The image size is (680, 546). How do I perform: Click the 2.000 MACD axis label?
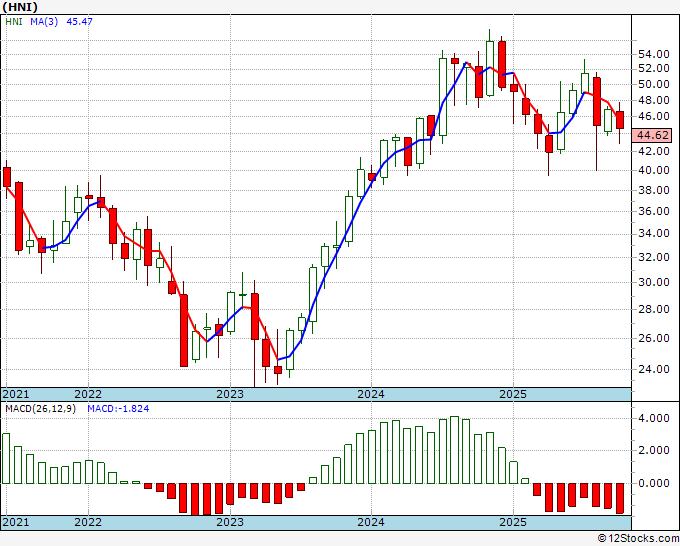tap(654, 451)
